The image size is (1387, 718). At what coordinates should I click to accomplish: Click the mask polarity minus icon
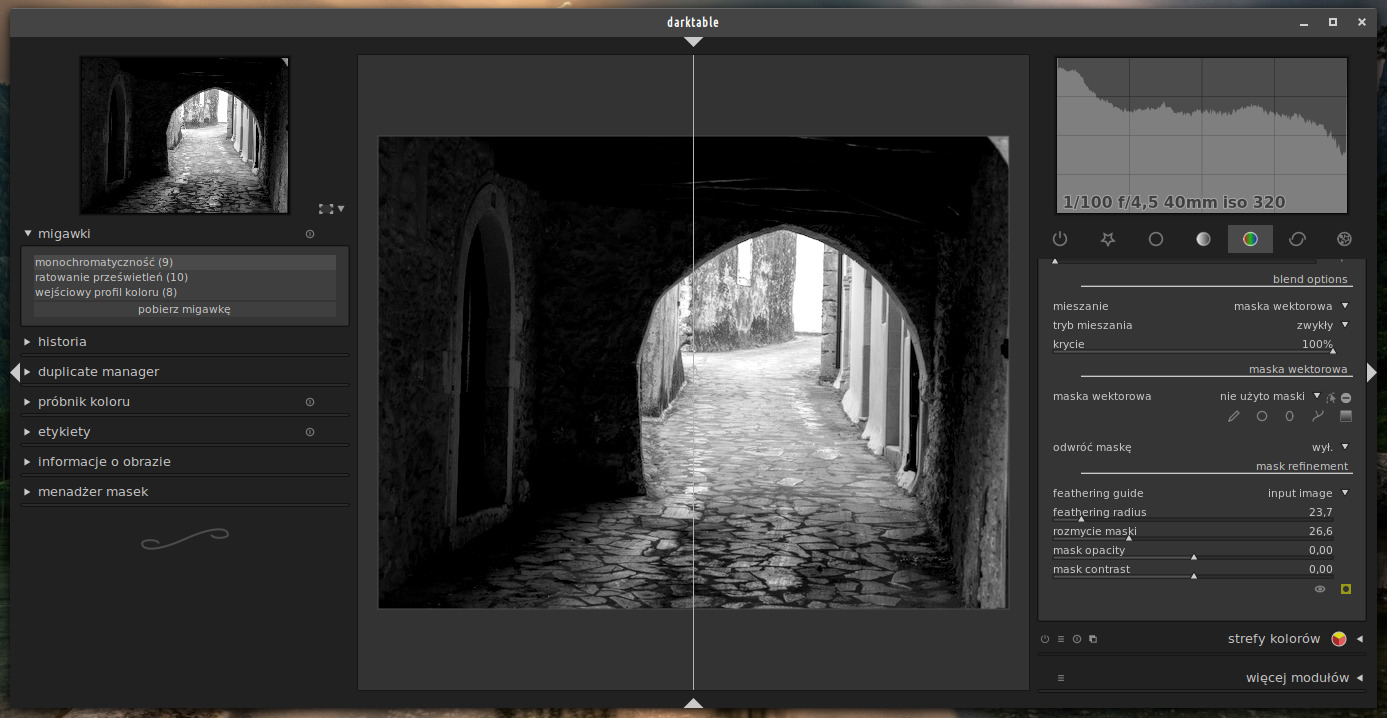point(1346,397)
